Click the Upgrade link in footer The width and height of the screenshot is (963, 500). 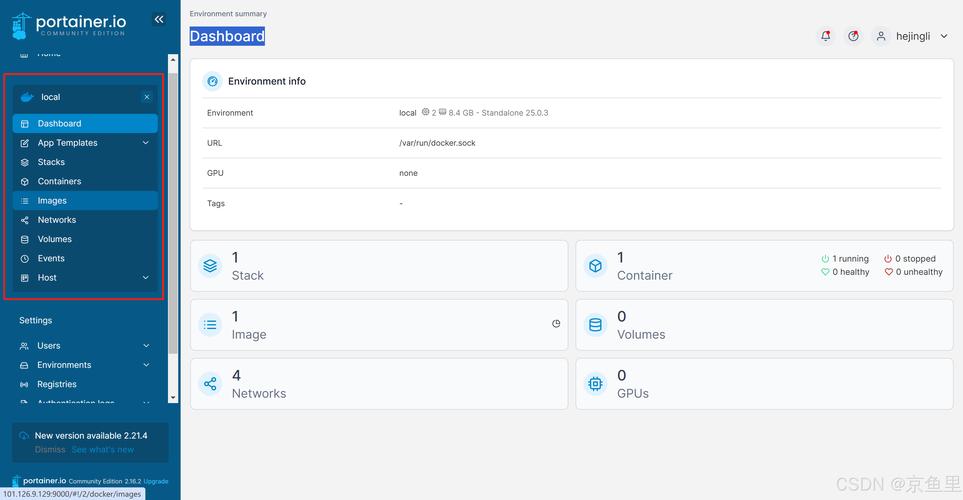[x=156, y=482]
